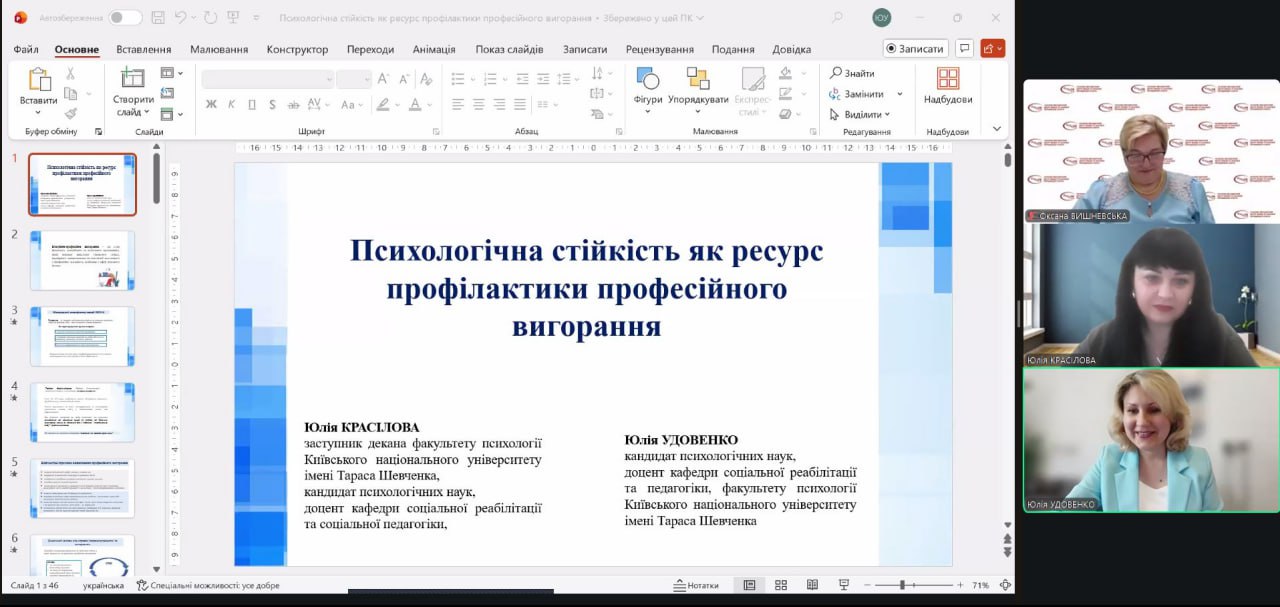Viewport: 1280px width, 607px height.
Task: Fit slide to current window
Action: pyautogui.click(x=1005, y=585)
